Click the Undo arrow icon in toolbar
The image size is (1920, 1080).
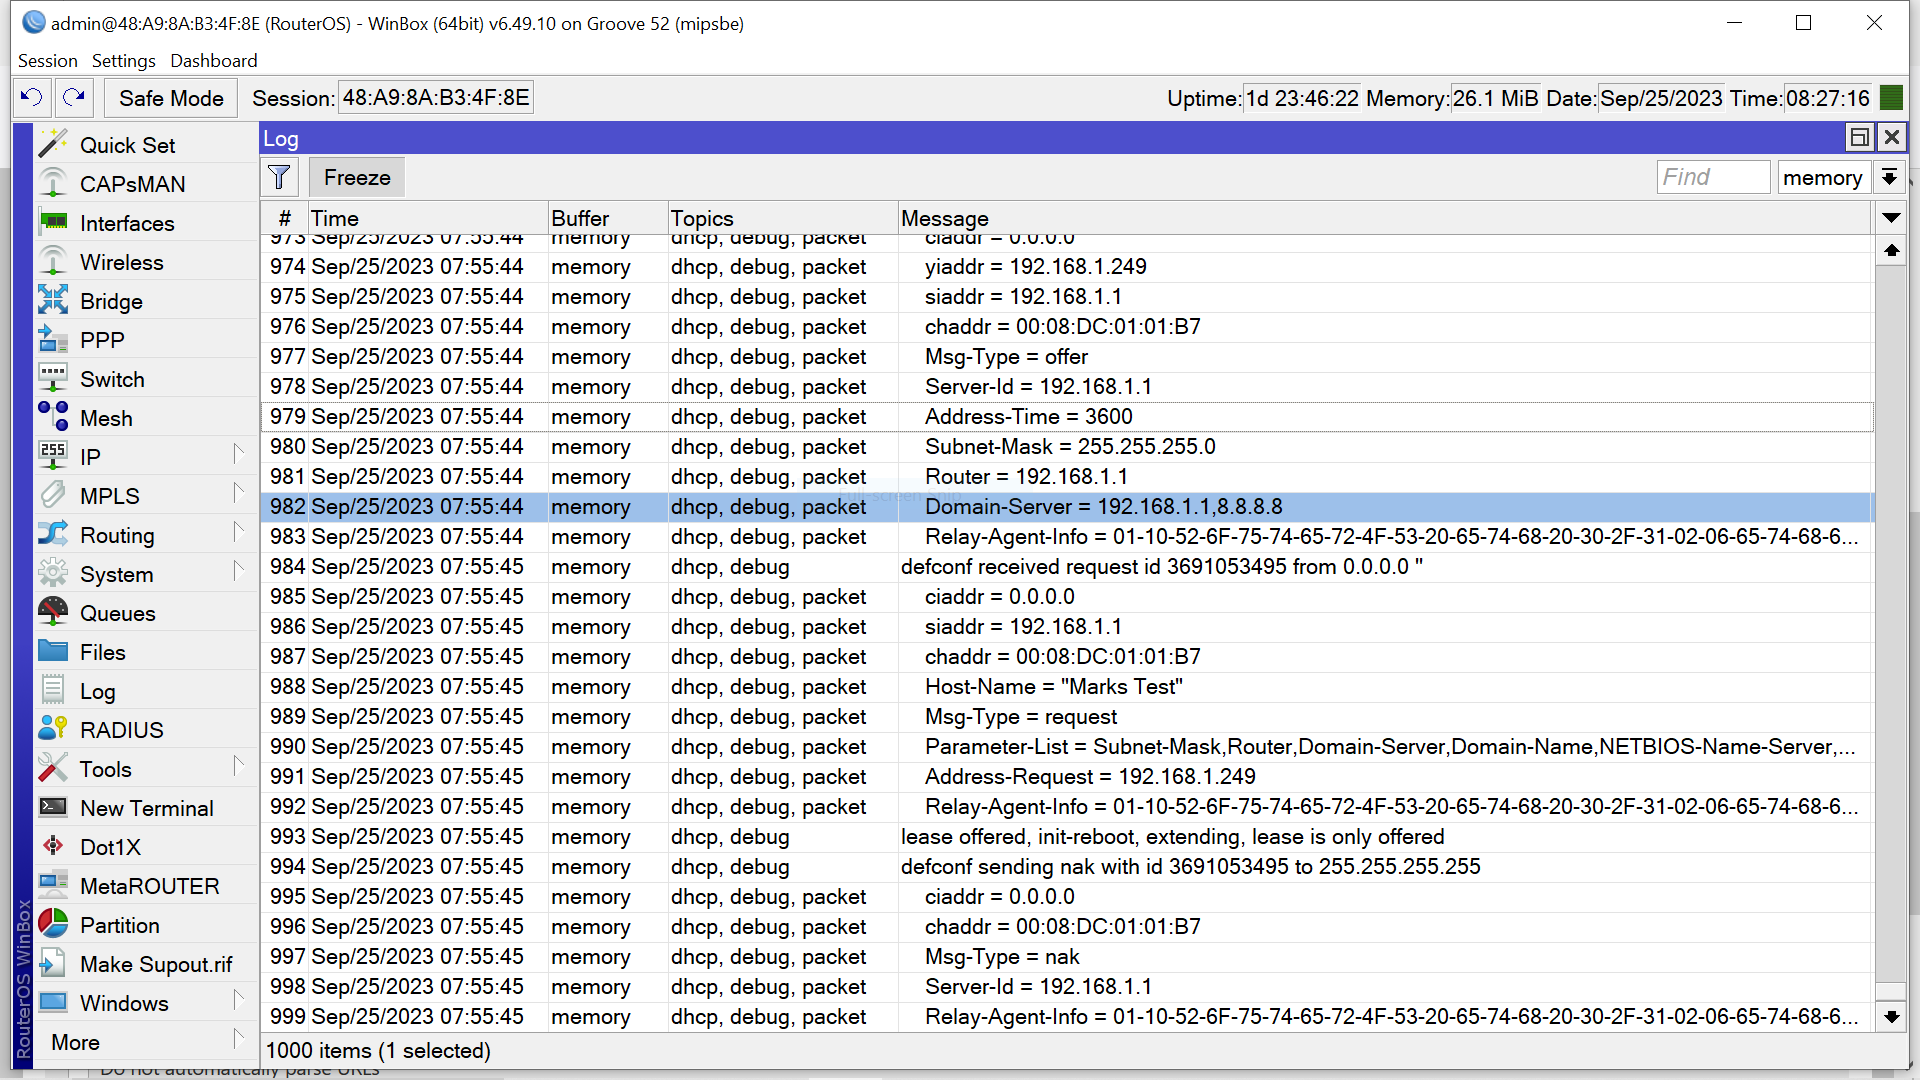(32, 98)
